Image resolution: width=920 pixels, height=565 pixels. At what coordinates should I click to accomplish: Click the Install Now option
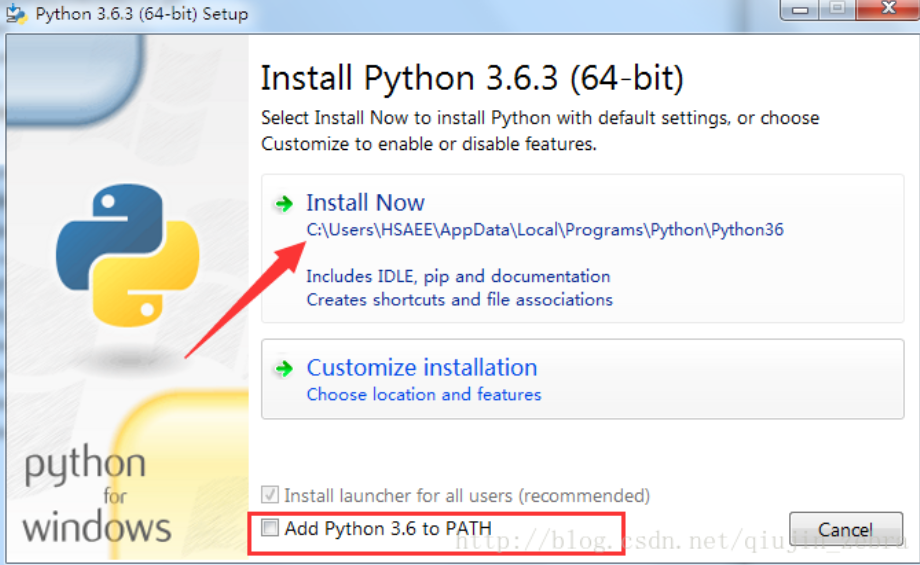(x=582, y=248)
